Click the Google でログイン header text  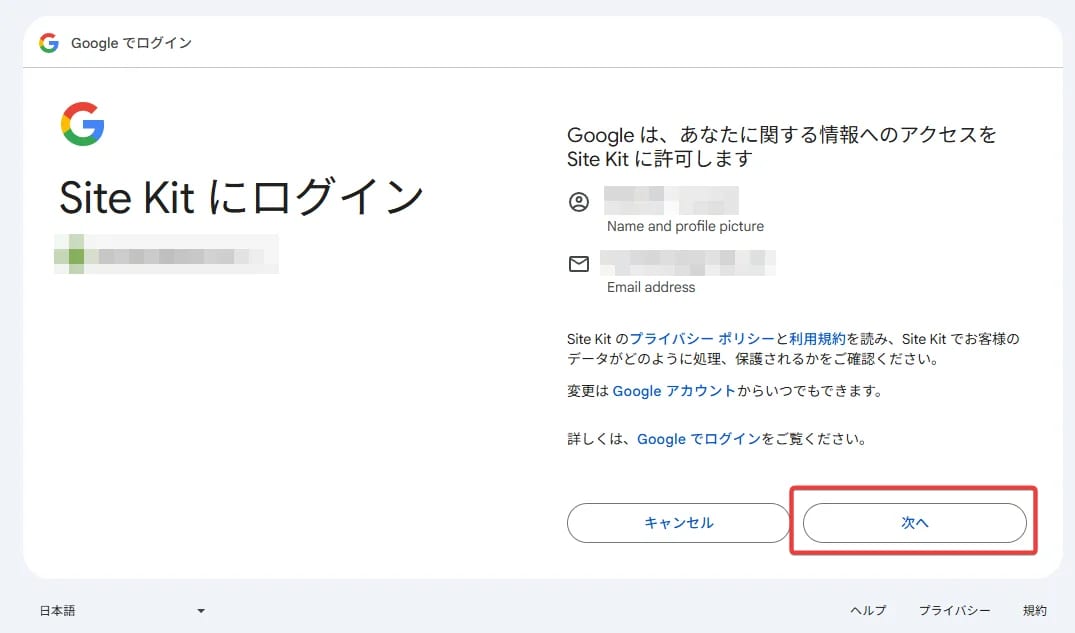(x=130, y=43)
